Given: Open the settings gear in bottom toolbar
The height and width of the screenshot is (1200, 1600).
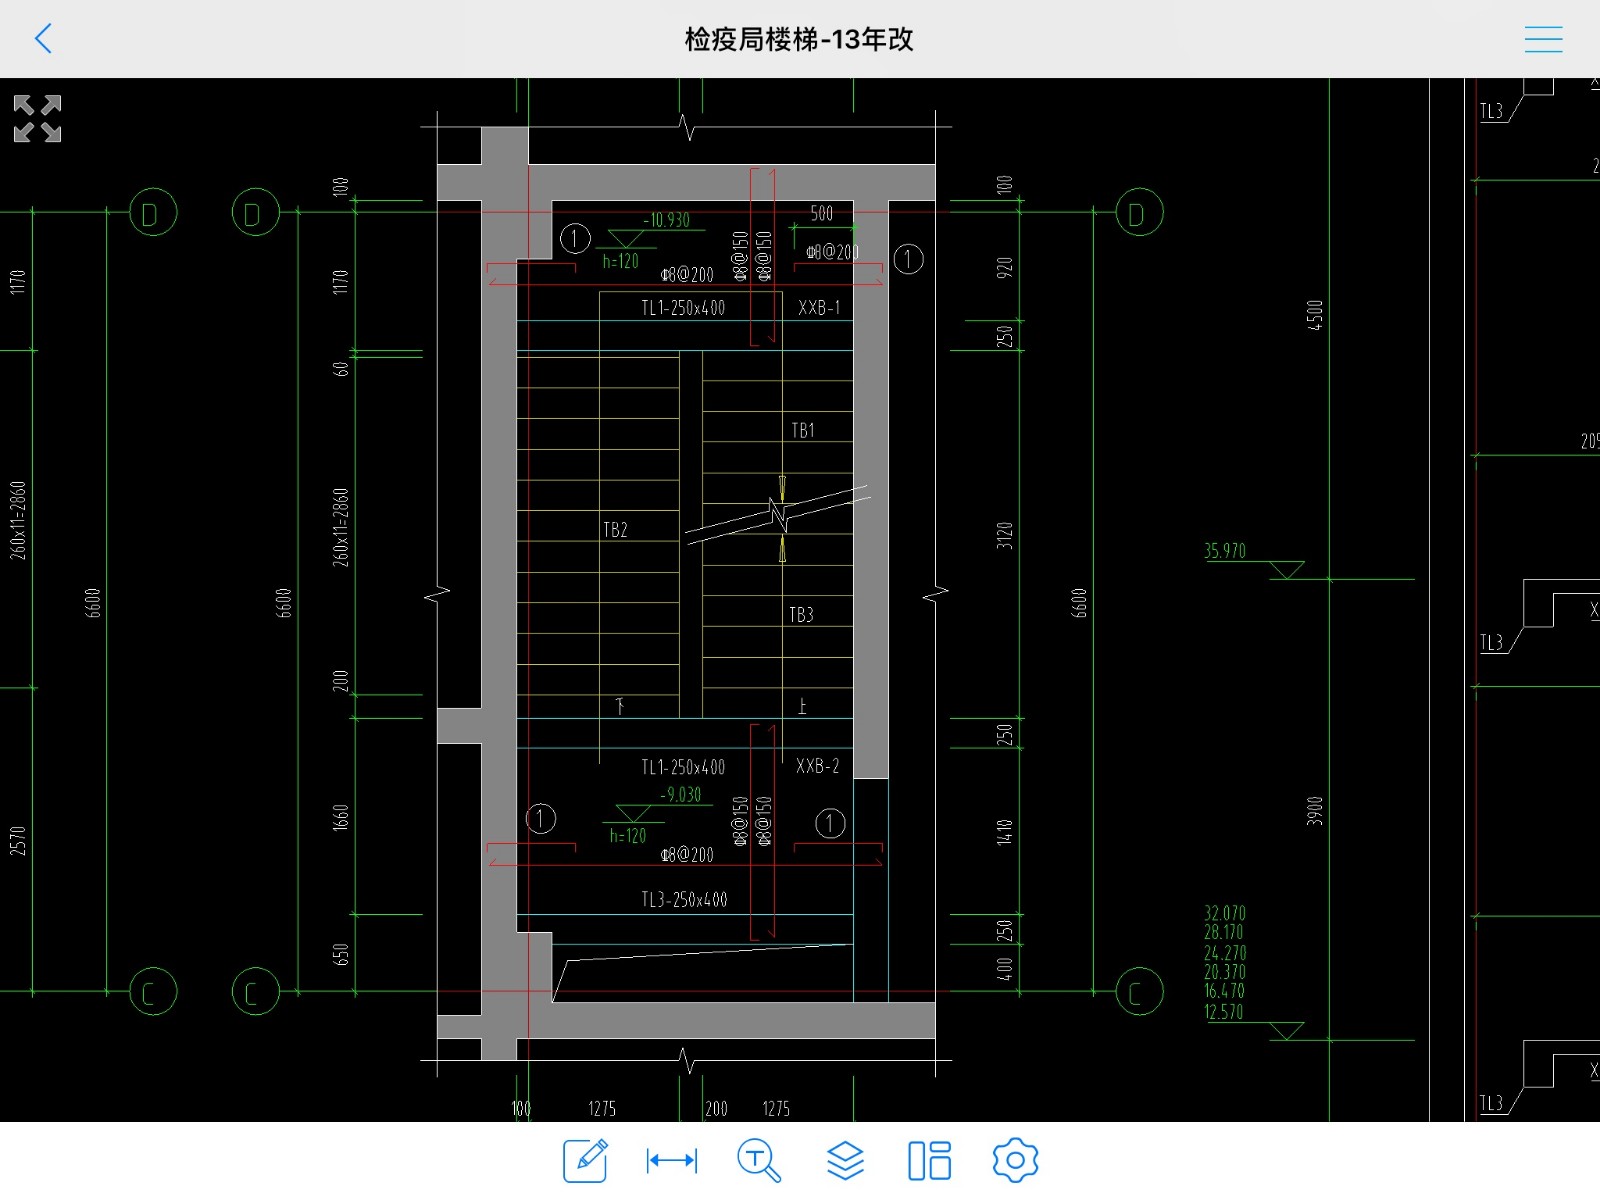Looking at the screenshot, I should pos(1015,1160).
